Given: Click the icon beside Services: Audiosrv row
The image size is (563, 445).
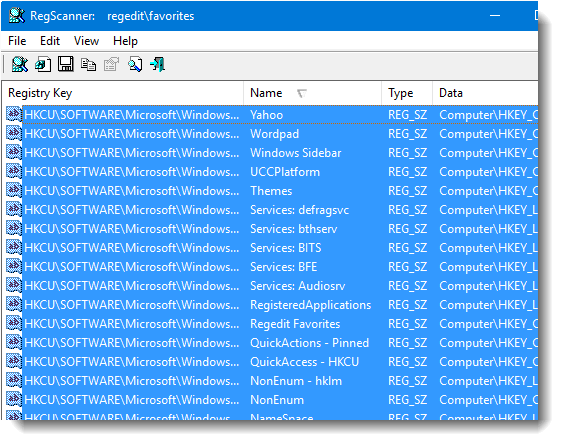Looking at the screenshot, I should [14, 286].
